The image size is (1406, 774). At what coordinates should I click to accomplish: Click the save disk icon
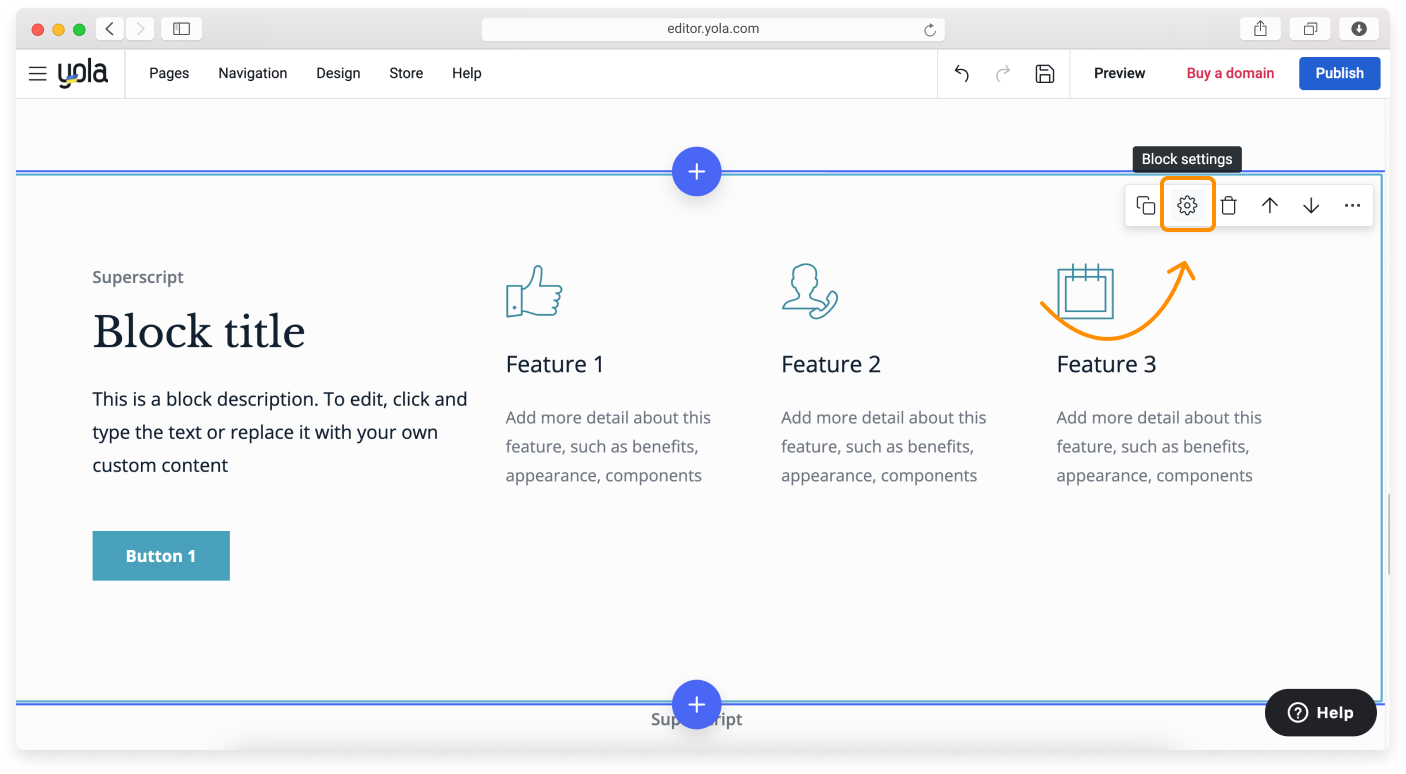tap(1045, 73)
